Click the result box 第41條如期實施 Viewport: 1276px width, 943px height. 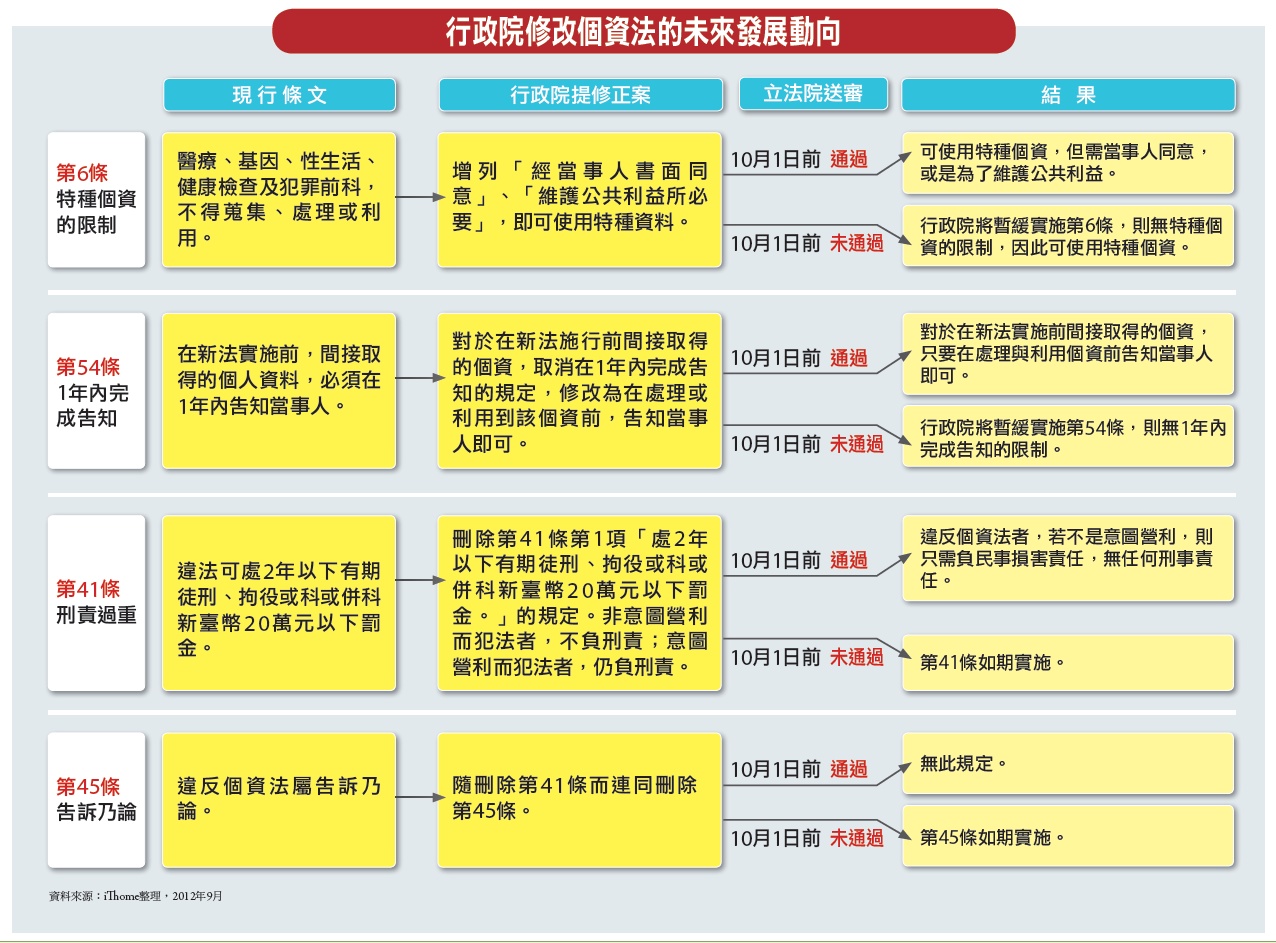[x=1068, y=662]
